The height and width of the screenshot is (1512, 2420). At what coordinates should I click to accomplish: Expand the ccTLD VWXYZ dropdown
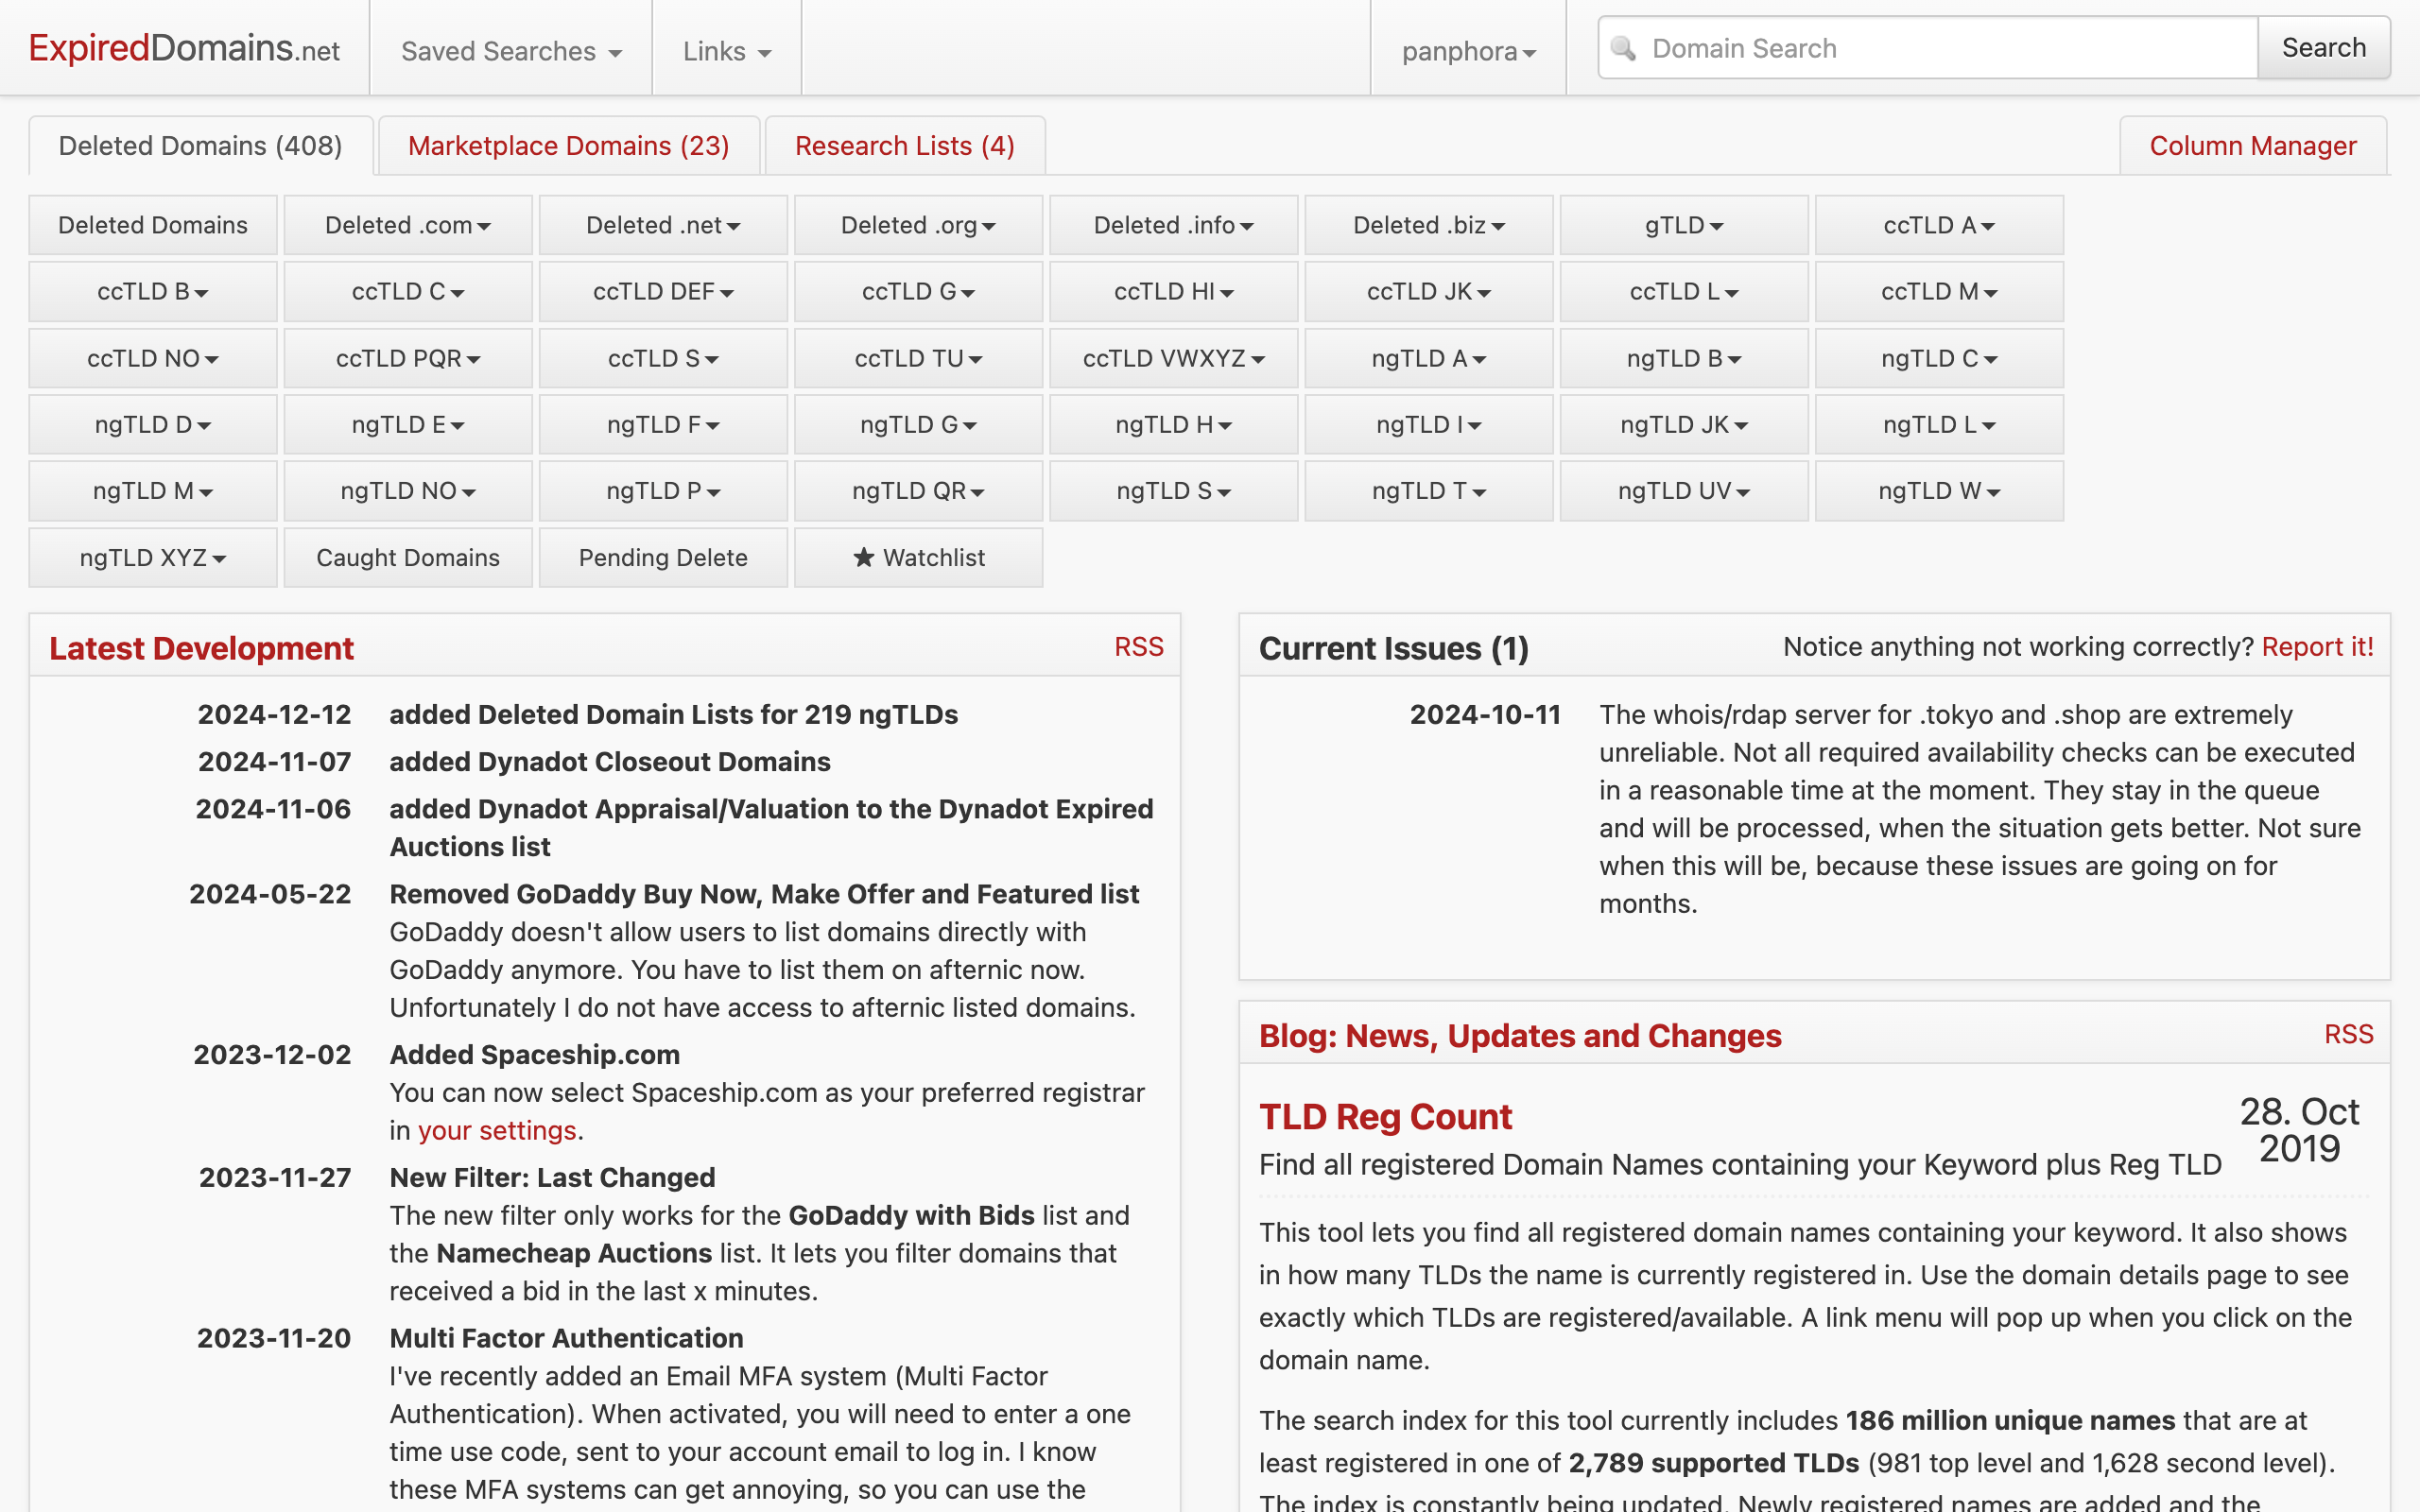1173,358
